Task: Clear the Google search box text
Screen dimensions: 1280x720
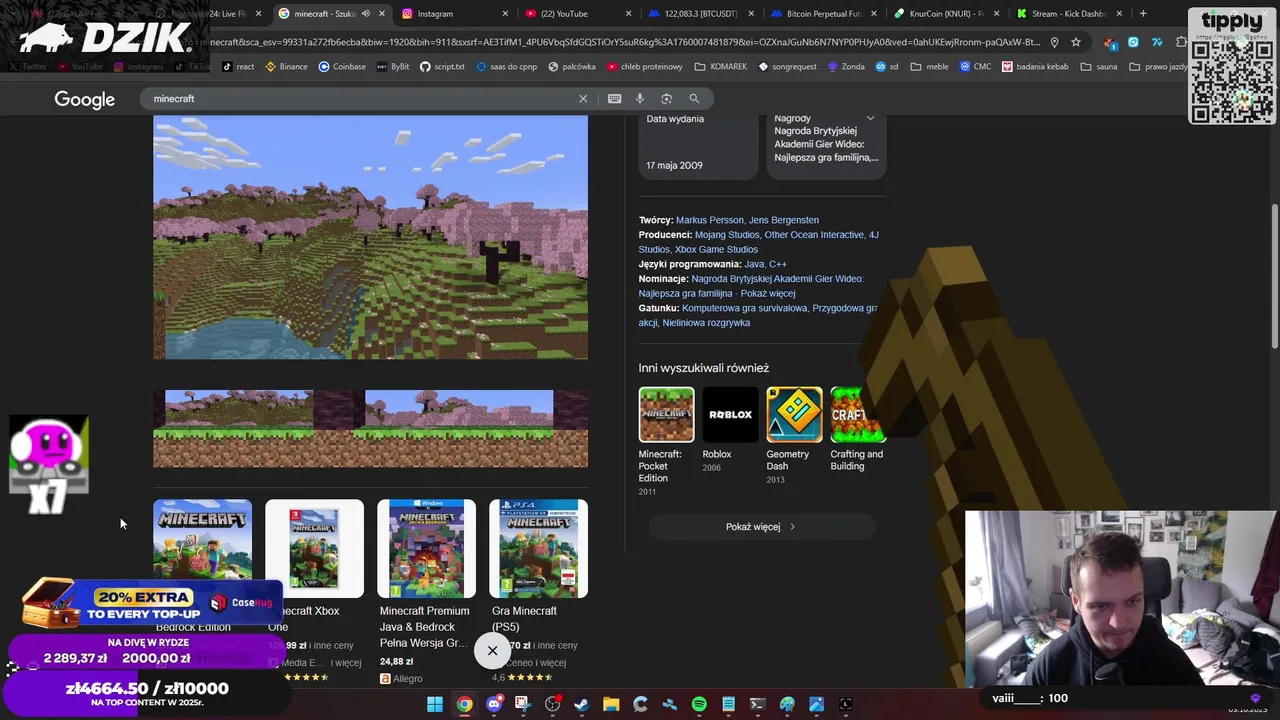Action: point(583,99)
